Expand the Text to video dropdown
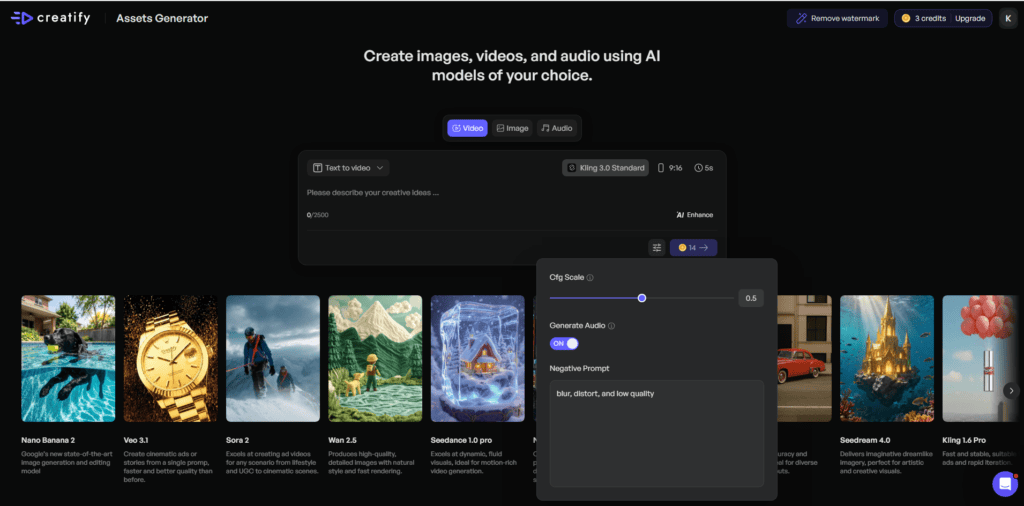 [x=348, y=168]
